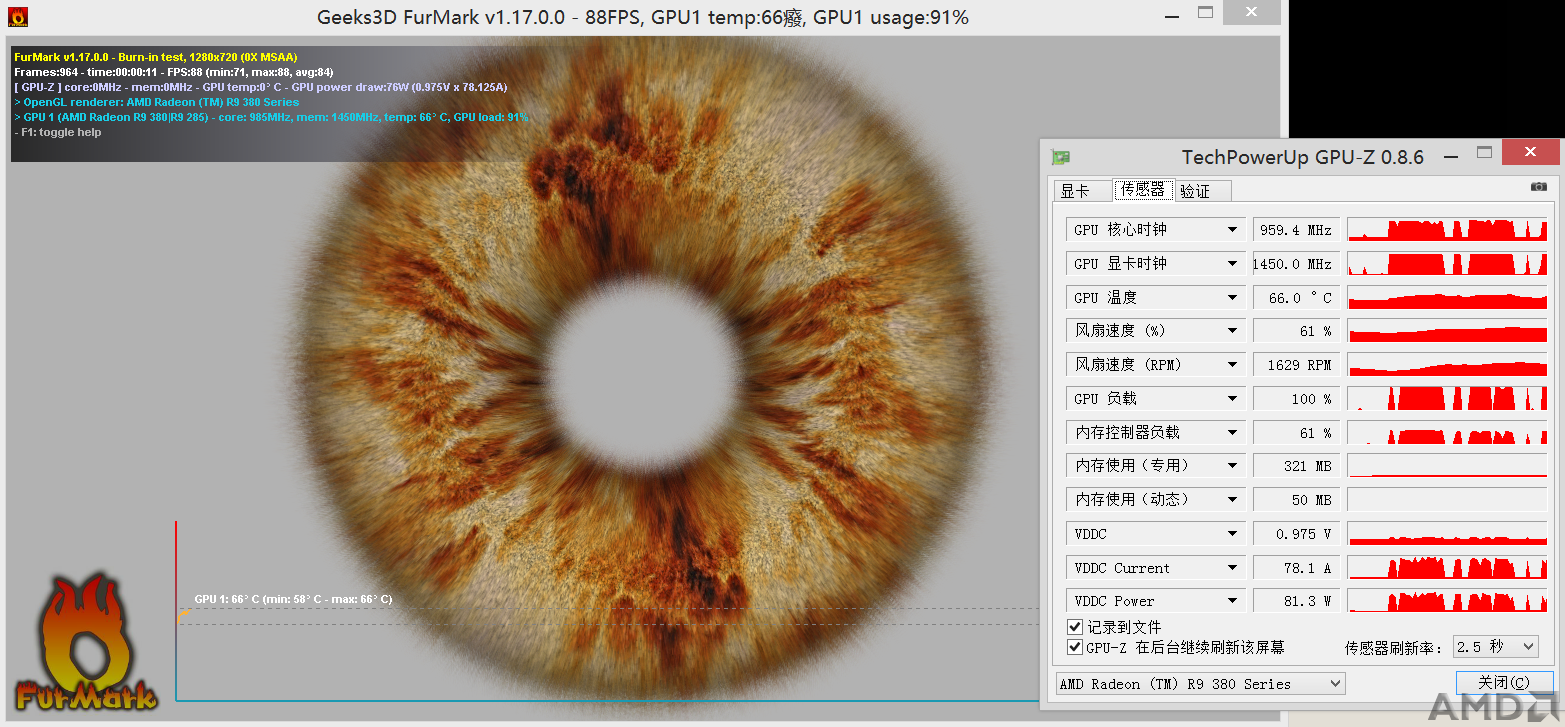The image size is (1565, 727).
Task: Select the 传感器 tab
Action: coord(1143,189)
